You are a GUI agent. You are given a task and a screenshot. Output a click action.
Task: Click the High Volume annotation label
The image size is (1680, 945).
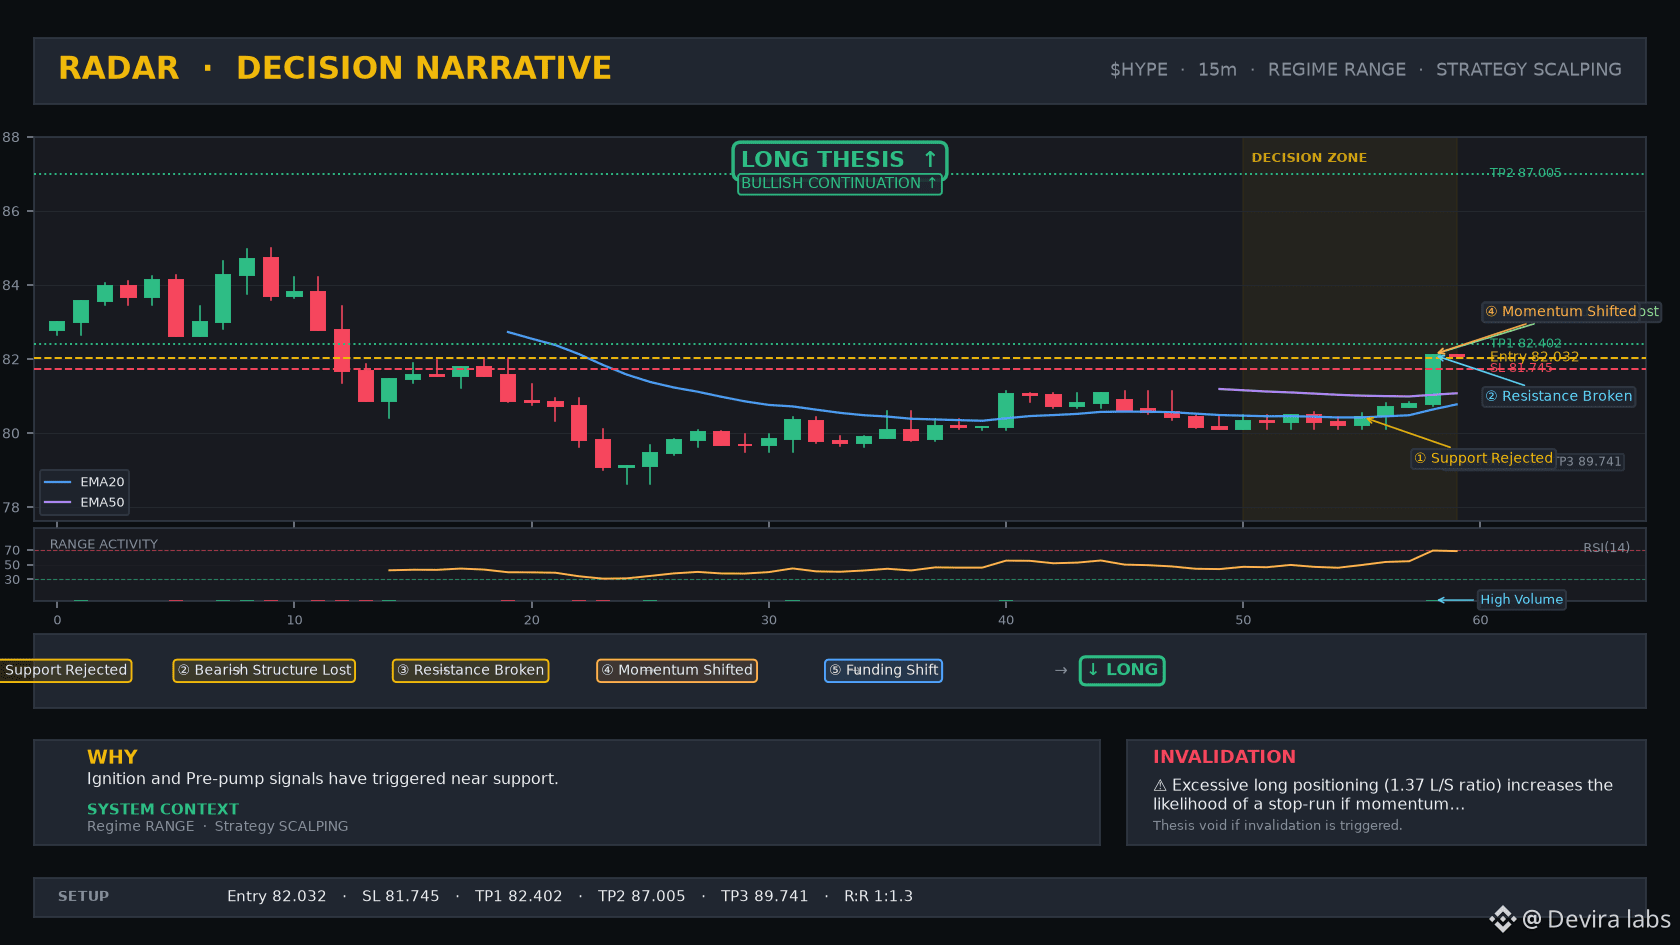1521,600
